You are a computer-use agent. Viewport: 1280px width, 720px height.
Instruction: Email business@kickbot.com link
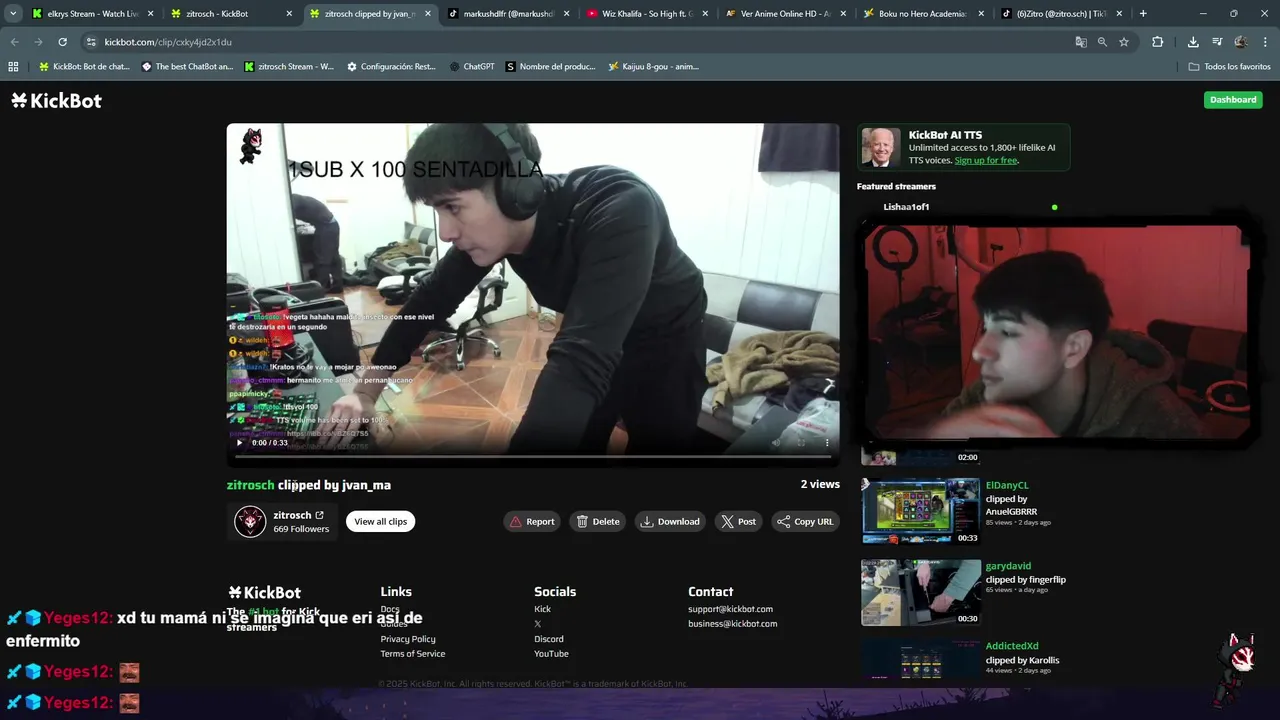pyautogui.click(x=732, y=624)
